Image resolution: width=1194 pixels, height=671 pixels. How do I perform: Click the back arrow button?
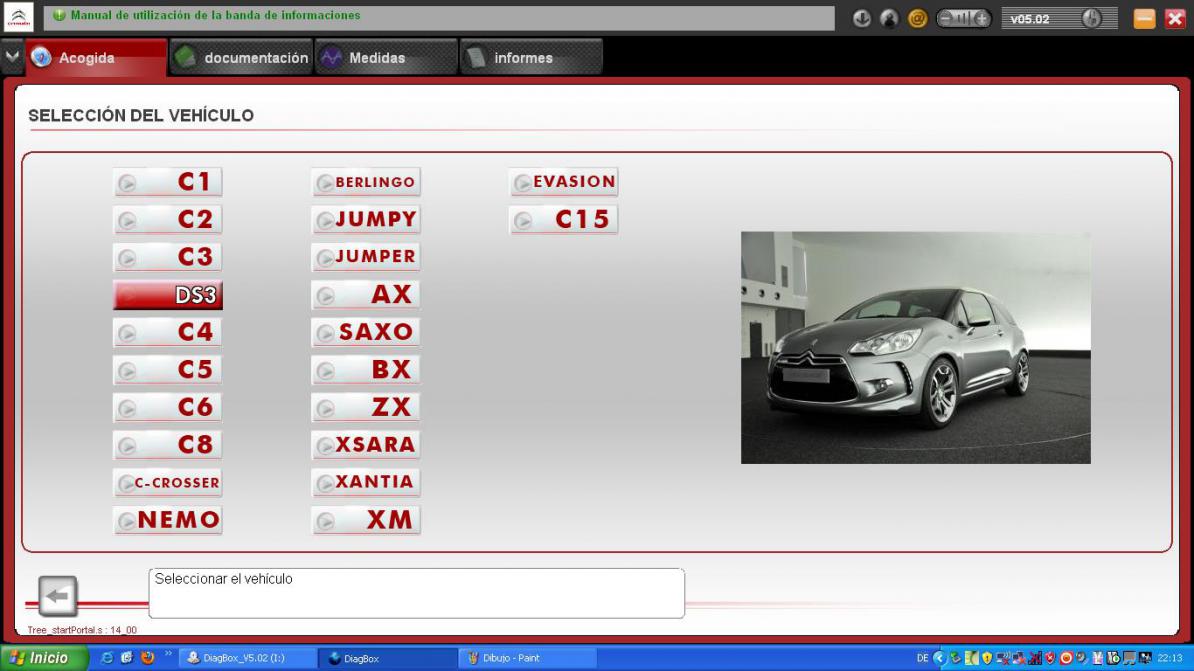(x=58, y=596)
